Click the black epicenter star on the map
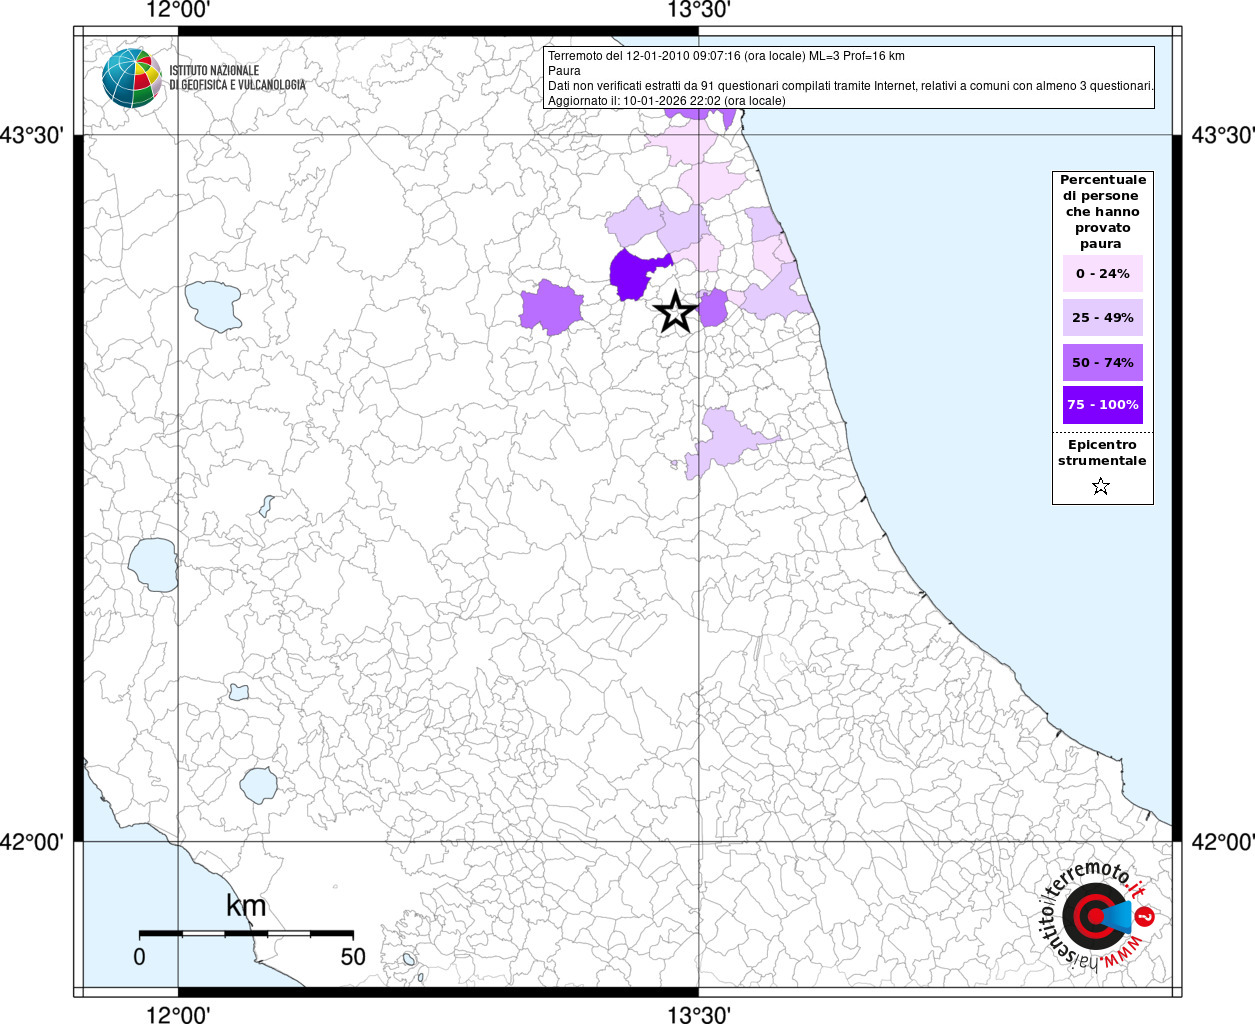The height and width of the screenshot is (1024, 1255). [x=676, y=312]
